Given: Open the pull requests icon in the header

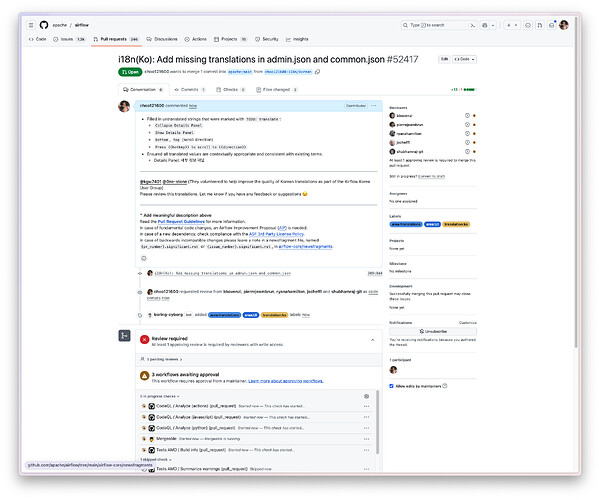Looking at the screenshot, I should pyautogui.click(x=539, y=25).
